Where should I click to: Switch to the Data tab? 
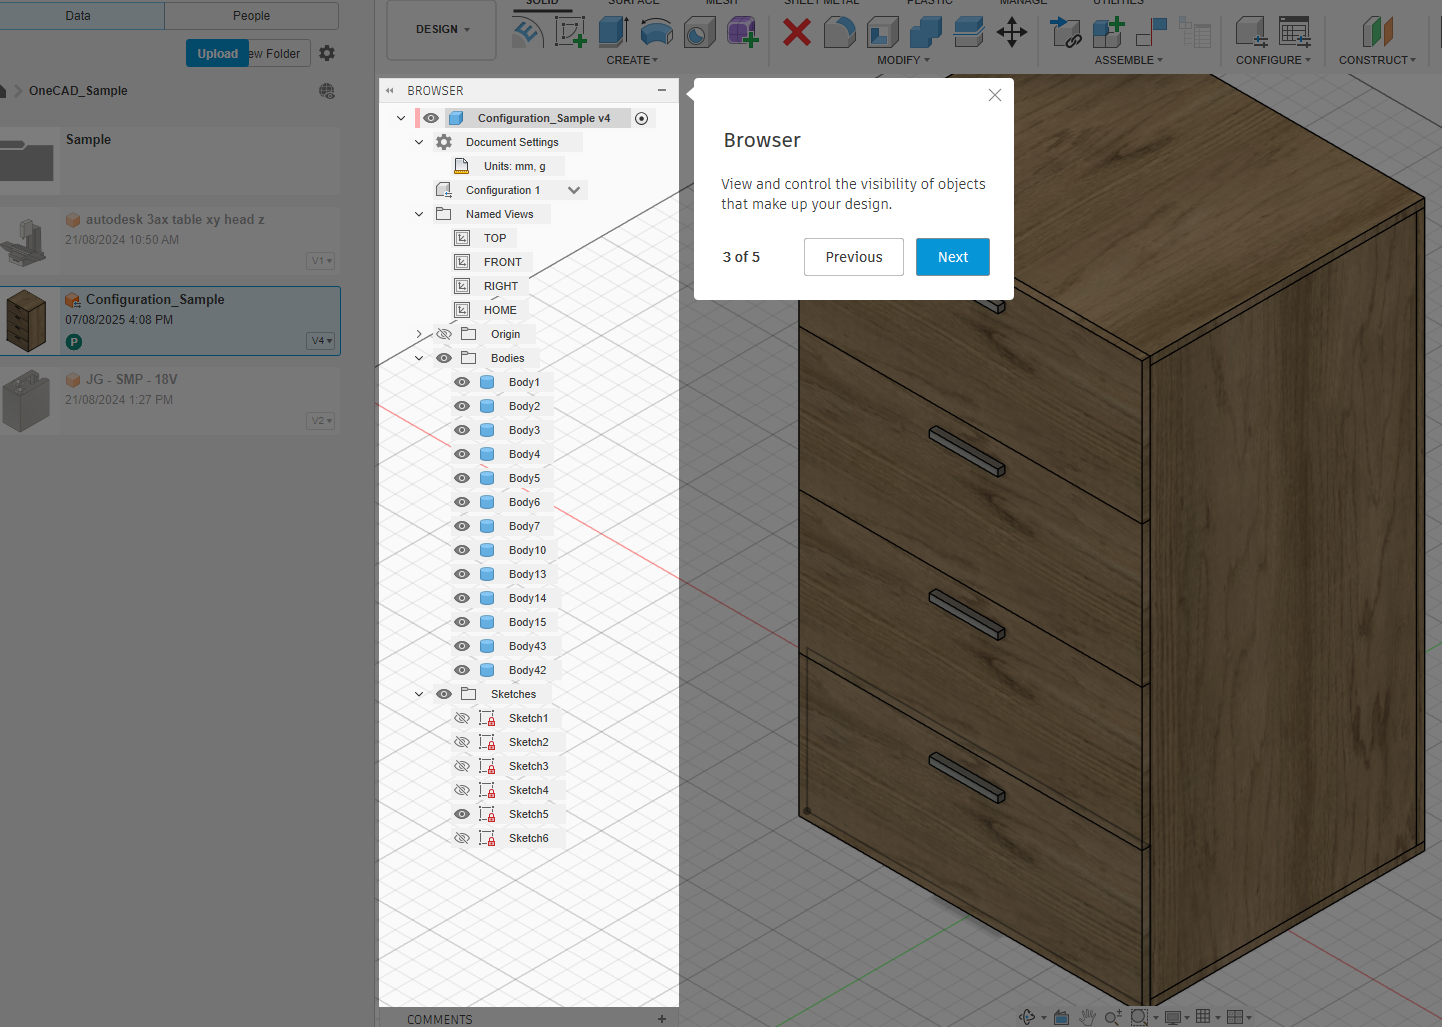(78, 16)
